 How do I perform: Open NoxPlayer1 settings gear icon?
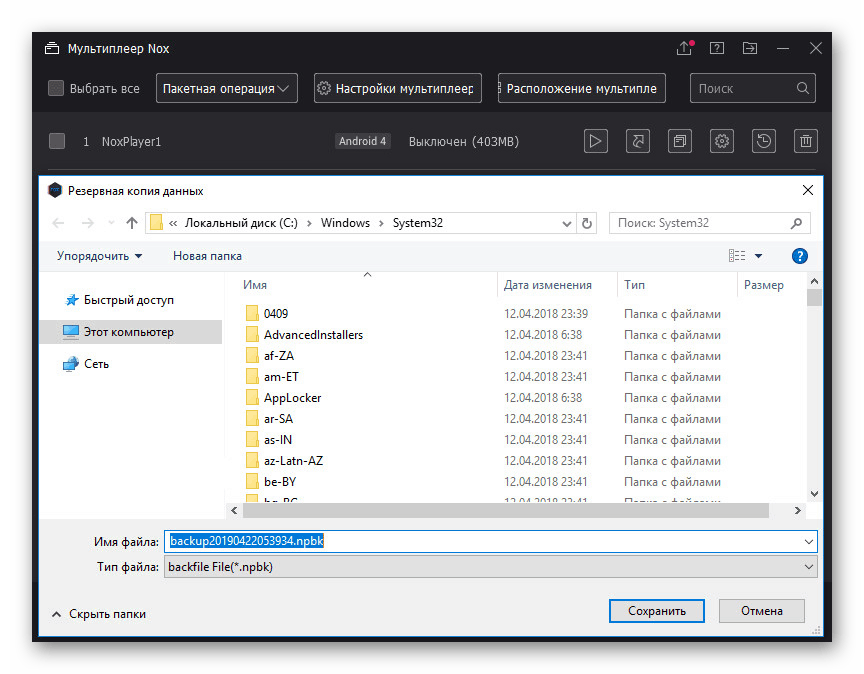(721, 141)
